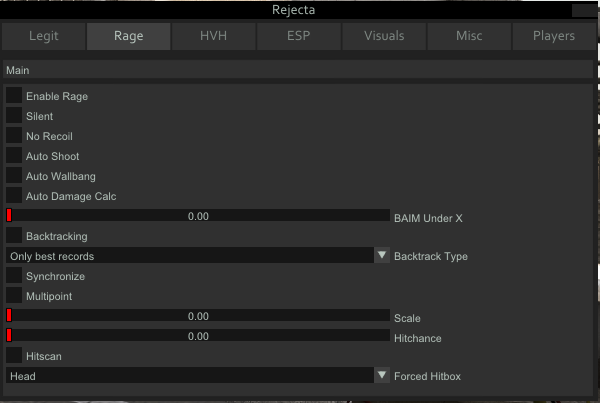Click the BAIM Under X slider
Screen dimensions: 600x403
pos(198,216)
